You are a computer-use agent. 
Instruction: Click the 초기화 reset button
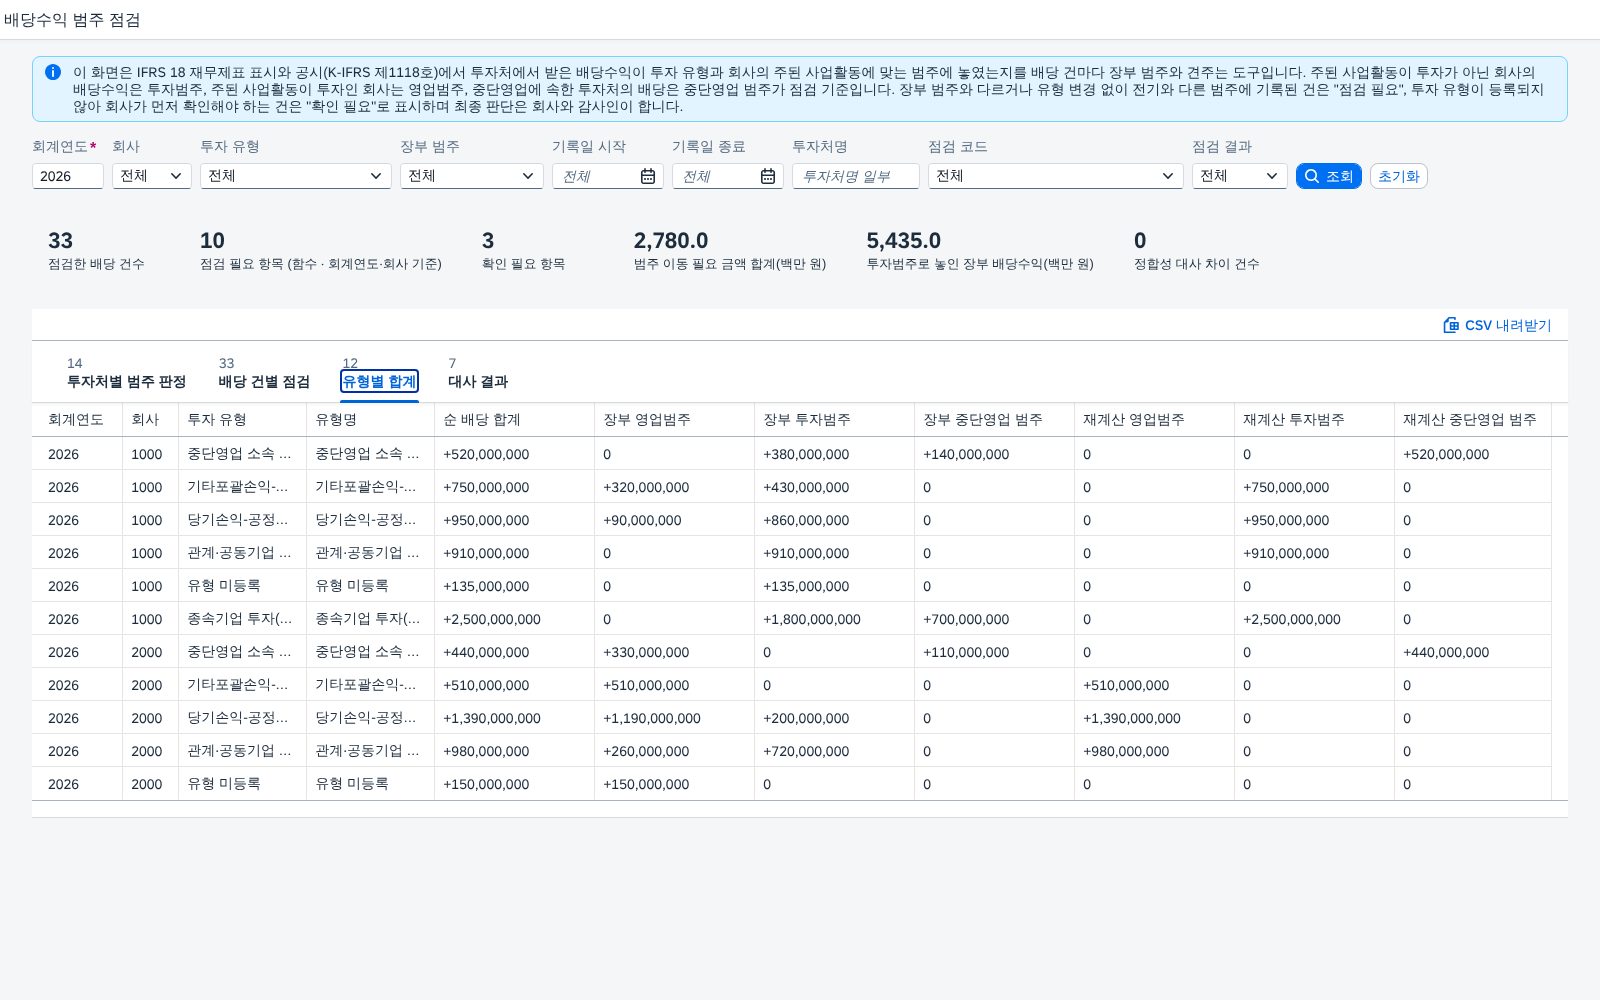coord(1399,176)
